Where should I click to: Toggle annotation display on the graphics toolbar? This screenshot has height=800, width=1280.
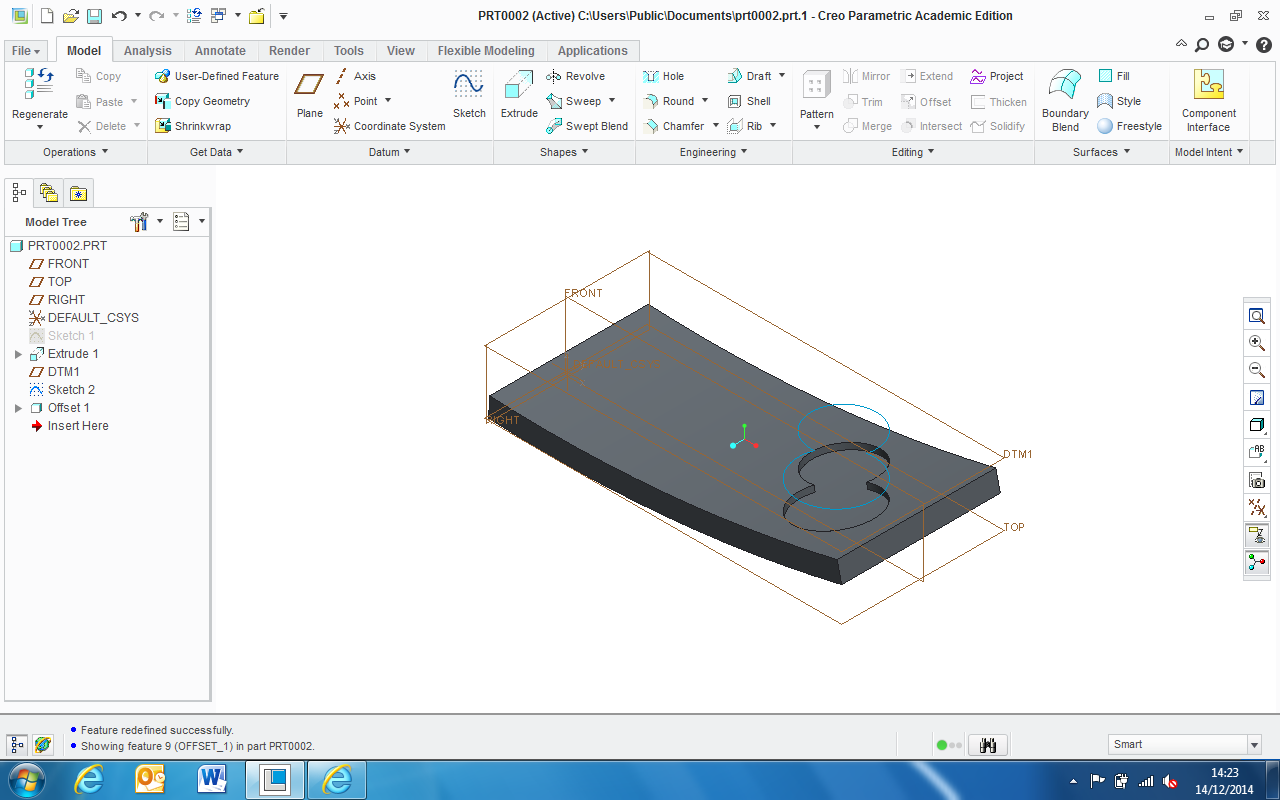(1257, 535)
